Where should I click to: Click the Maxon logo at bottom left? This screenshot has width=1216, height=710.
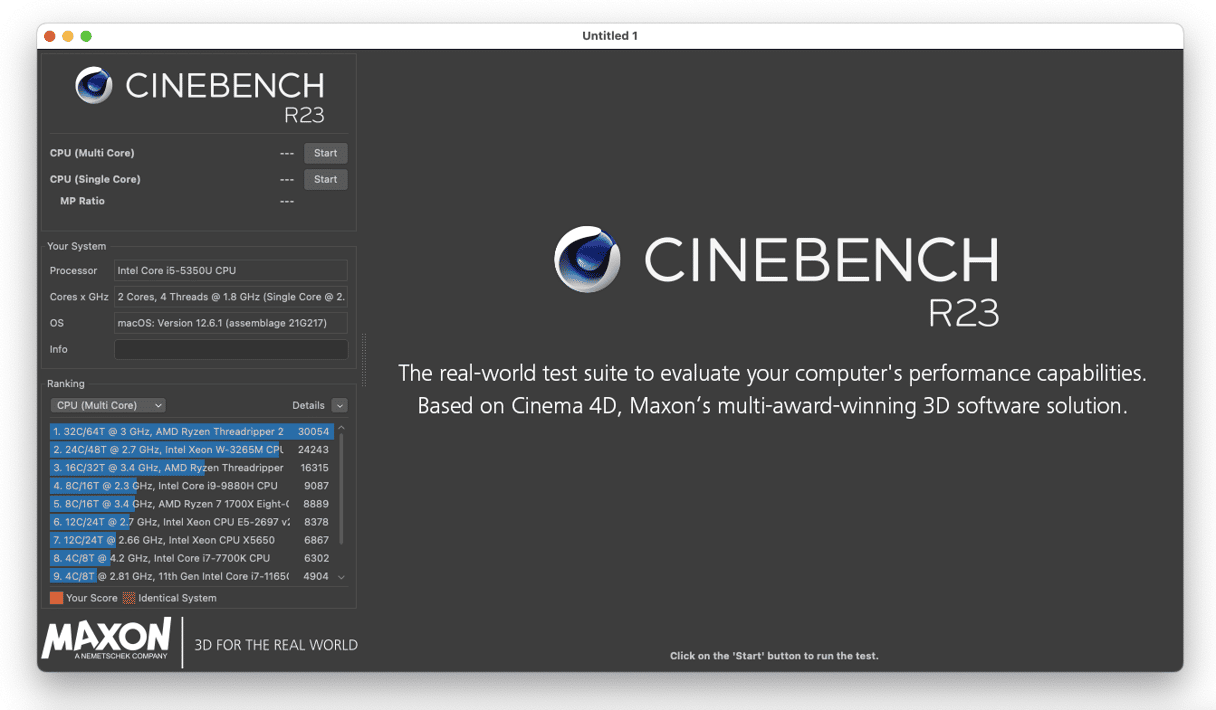coord(106,638)
